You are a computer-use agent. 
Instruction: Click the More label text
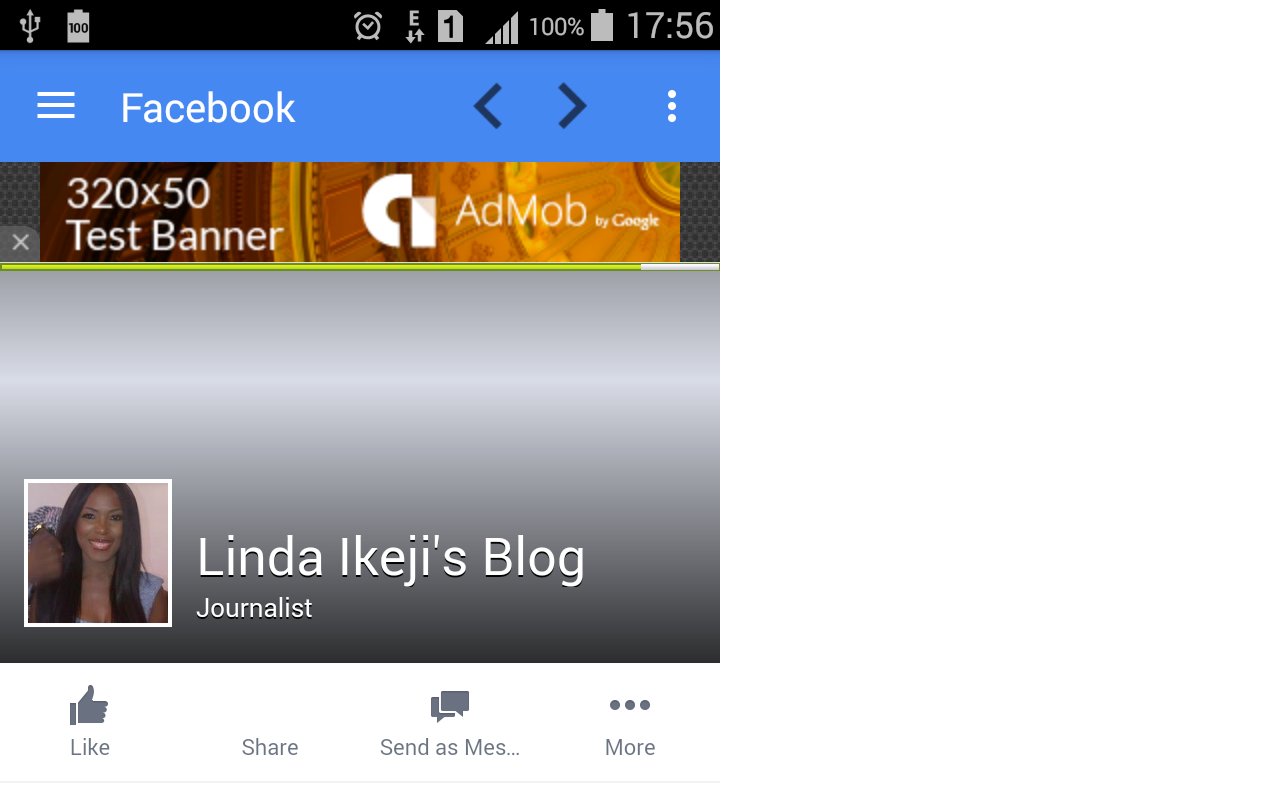(x=630, y=747)
